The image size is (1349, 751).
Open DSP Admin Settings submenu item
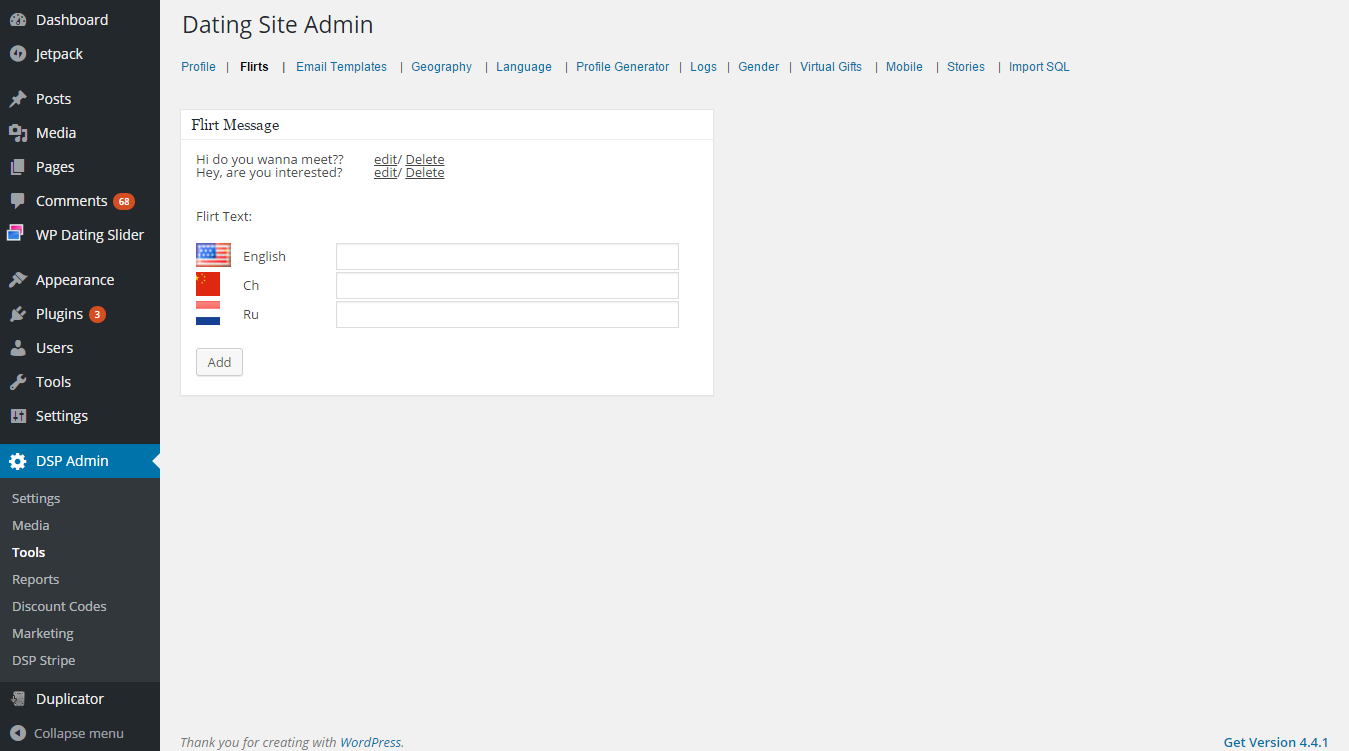(x=36, y=498)
